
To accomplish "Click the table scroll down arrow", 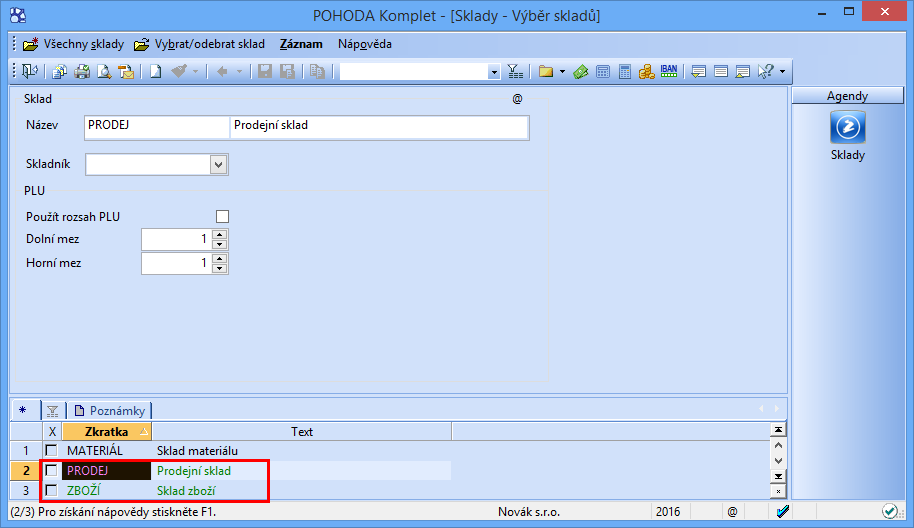I will [x=778, y=460].
